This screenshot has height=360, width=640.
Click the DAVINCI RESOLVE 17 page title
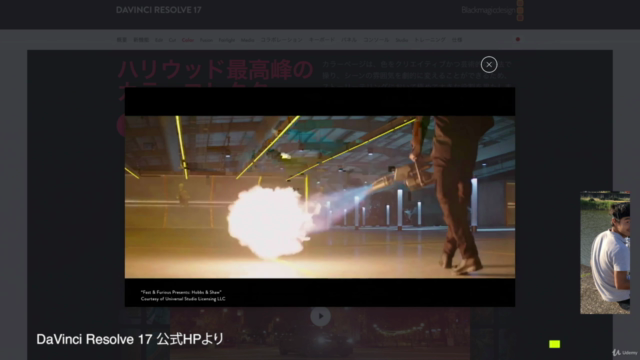[x=158, y=10]
